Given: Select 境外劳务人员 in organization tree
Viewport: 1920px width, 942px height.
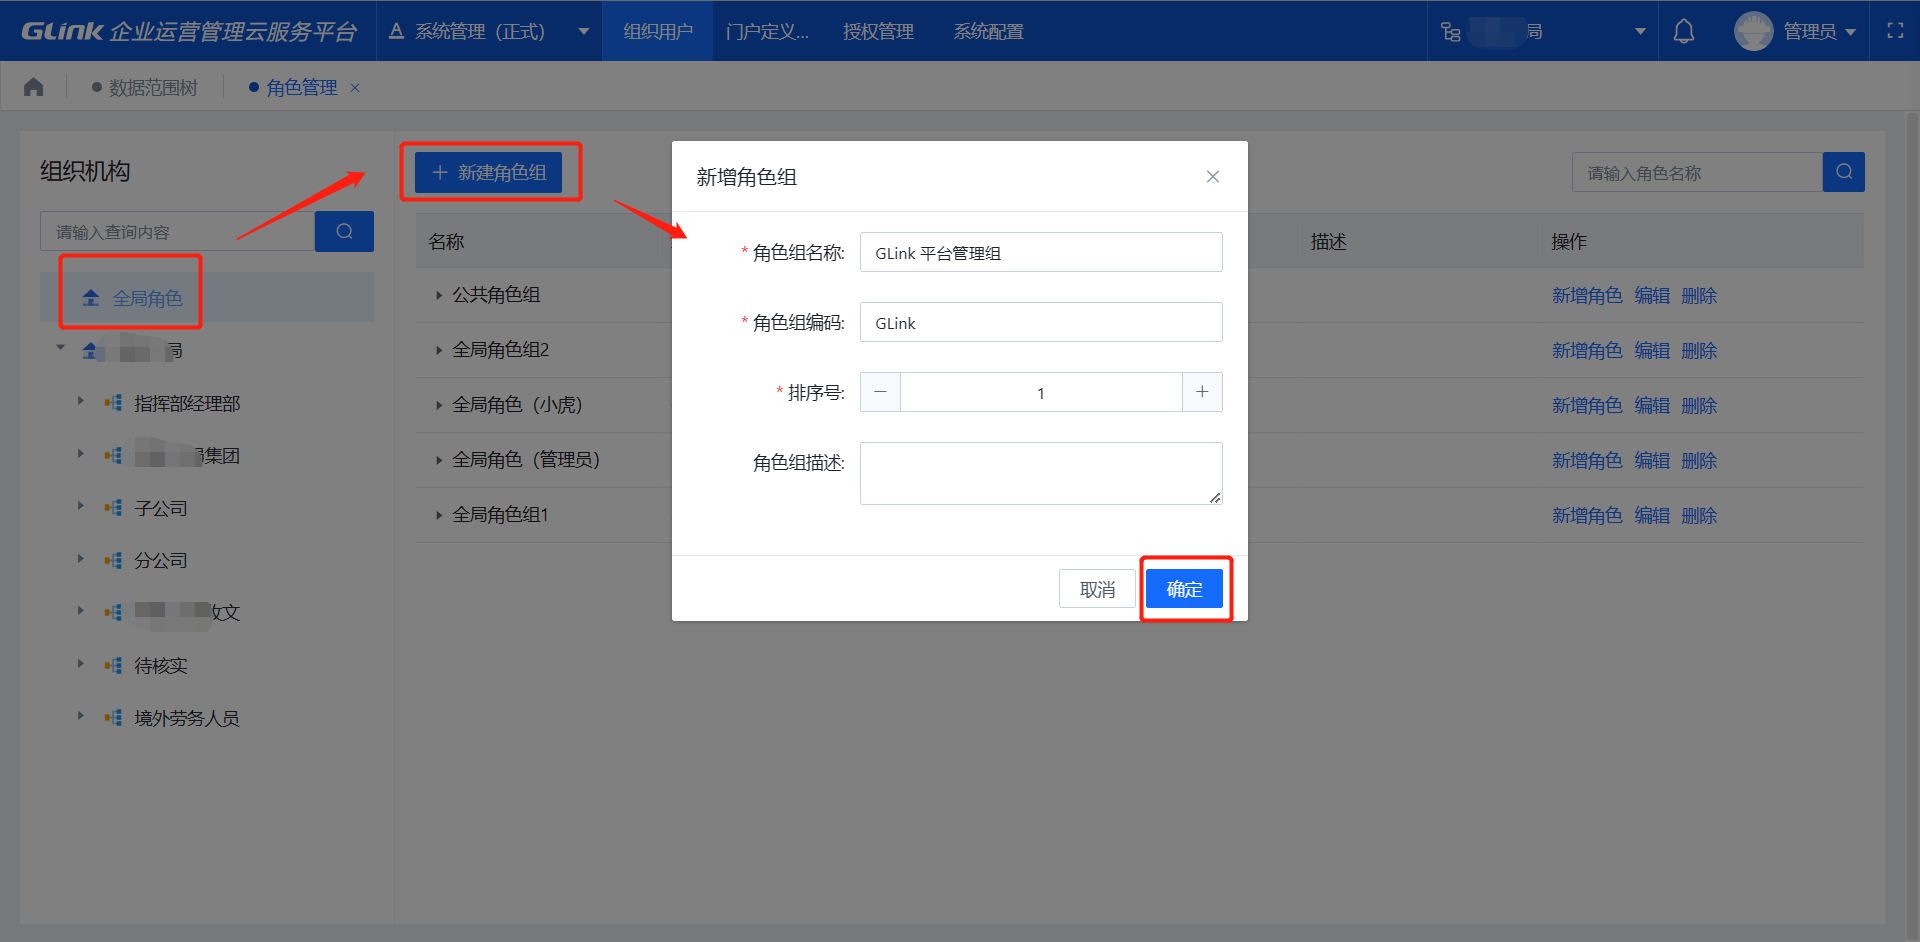Looking at the screenshot, I should 187,718.
